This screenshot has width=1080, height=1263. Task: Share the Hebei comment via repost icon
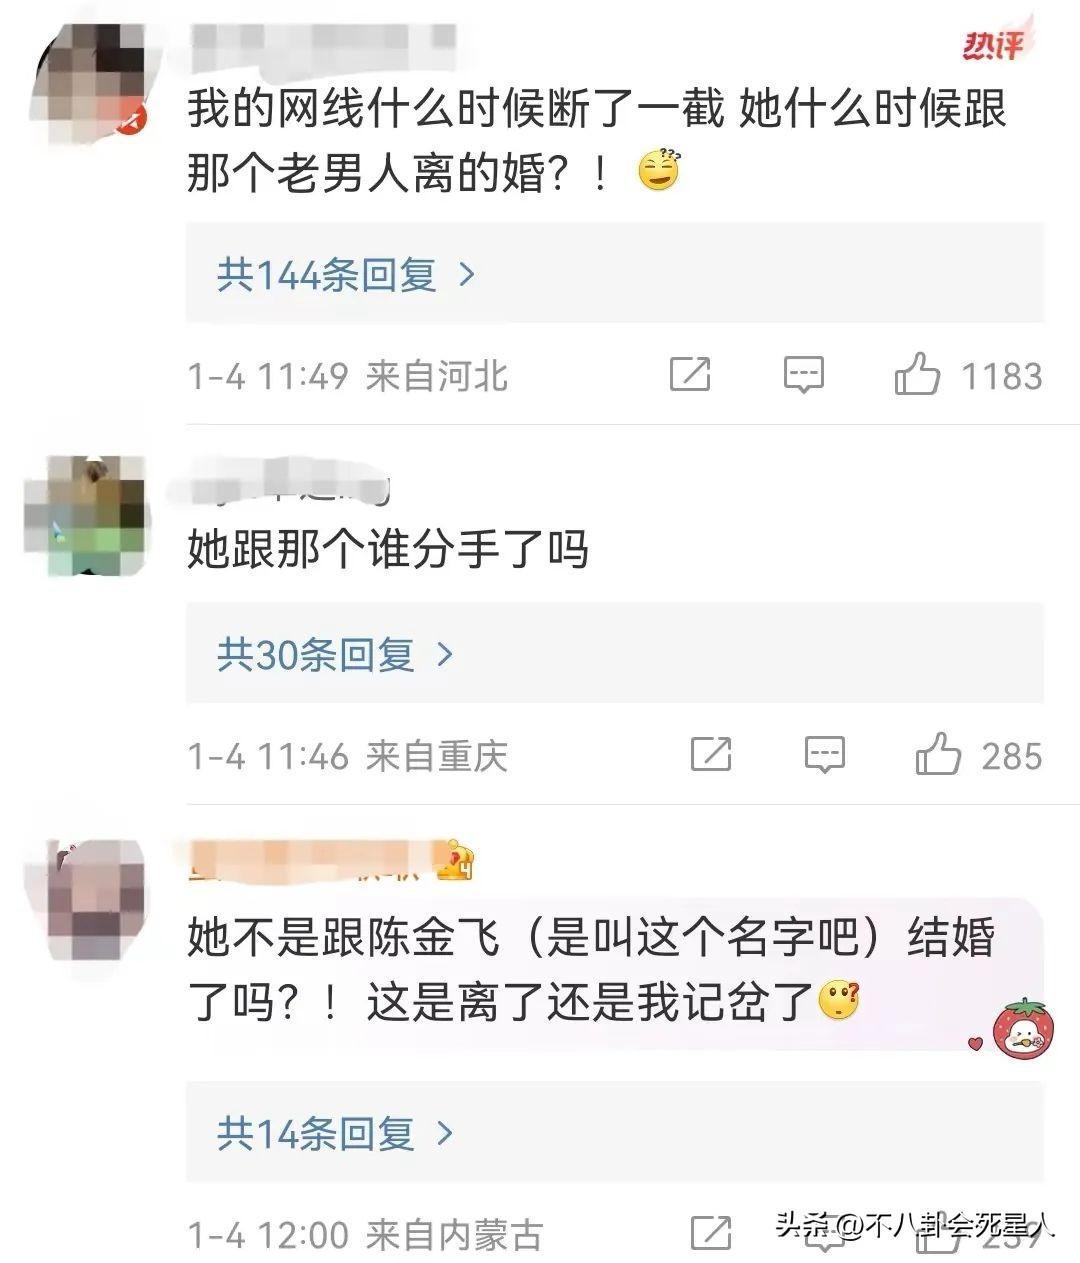tap(690, 374)
